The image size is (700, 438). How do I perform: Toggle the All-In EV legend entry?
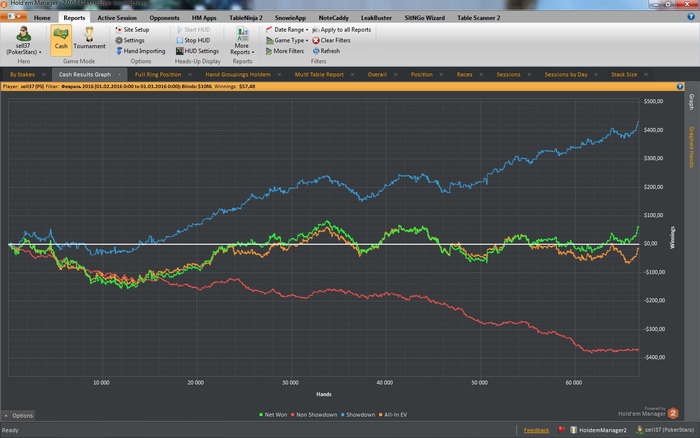393,415
